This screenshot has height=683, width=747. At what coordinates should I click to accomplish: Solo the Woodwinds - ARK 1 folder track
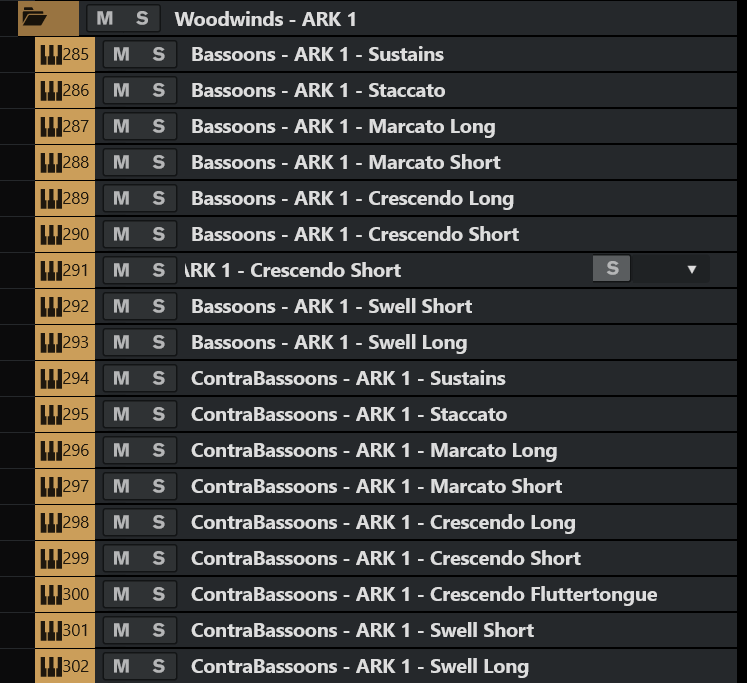[x=142, y=19]
